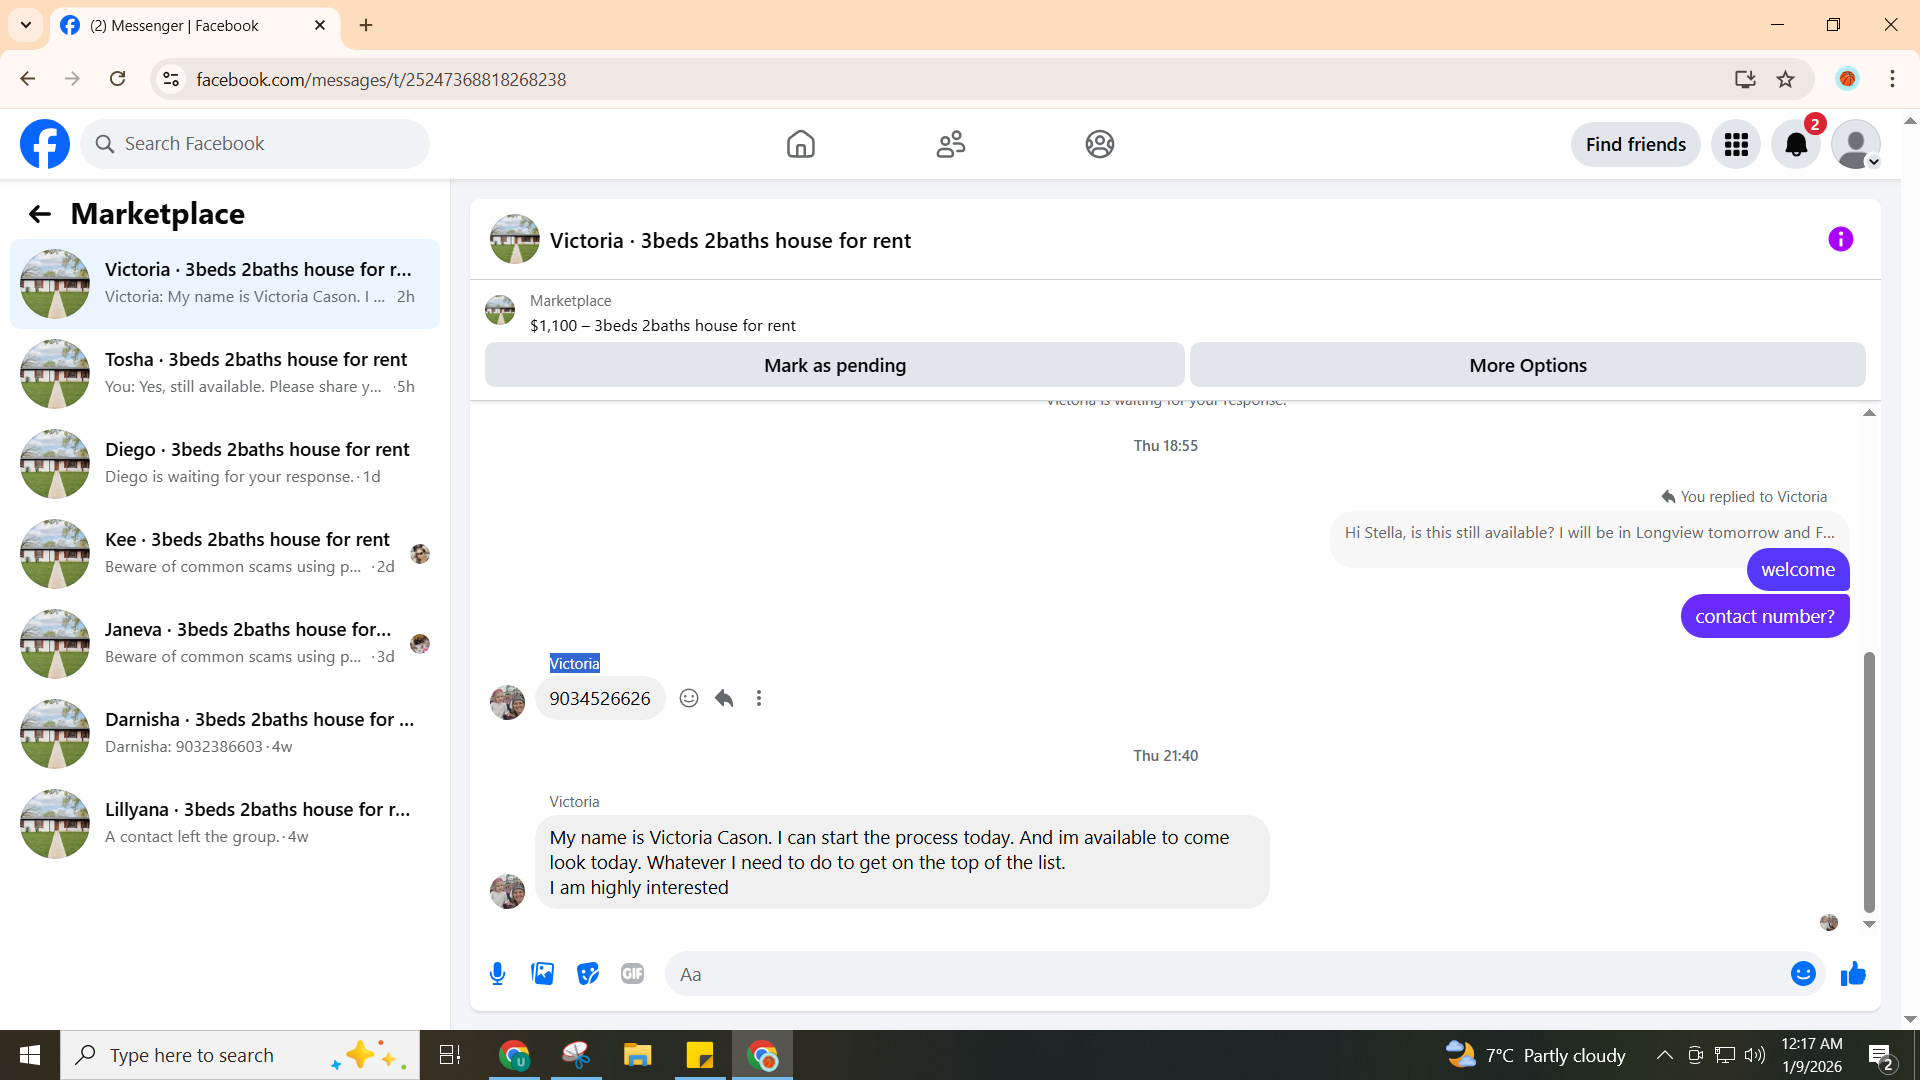Open the emoji picker in message box

[x=1803, y=974]
